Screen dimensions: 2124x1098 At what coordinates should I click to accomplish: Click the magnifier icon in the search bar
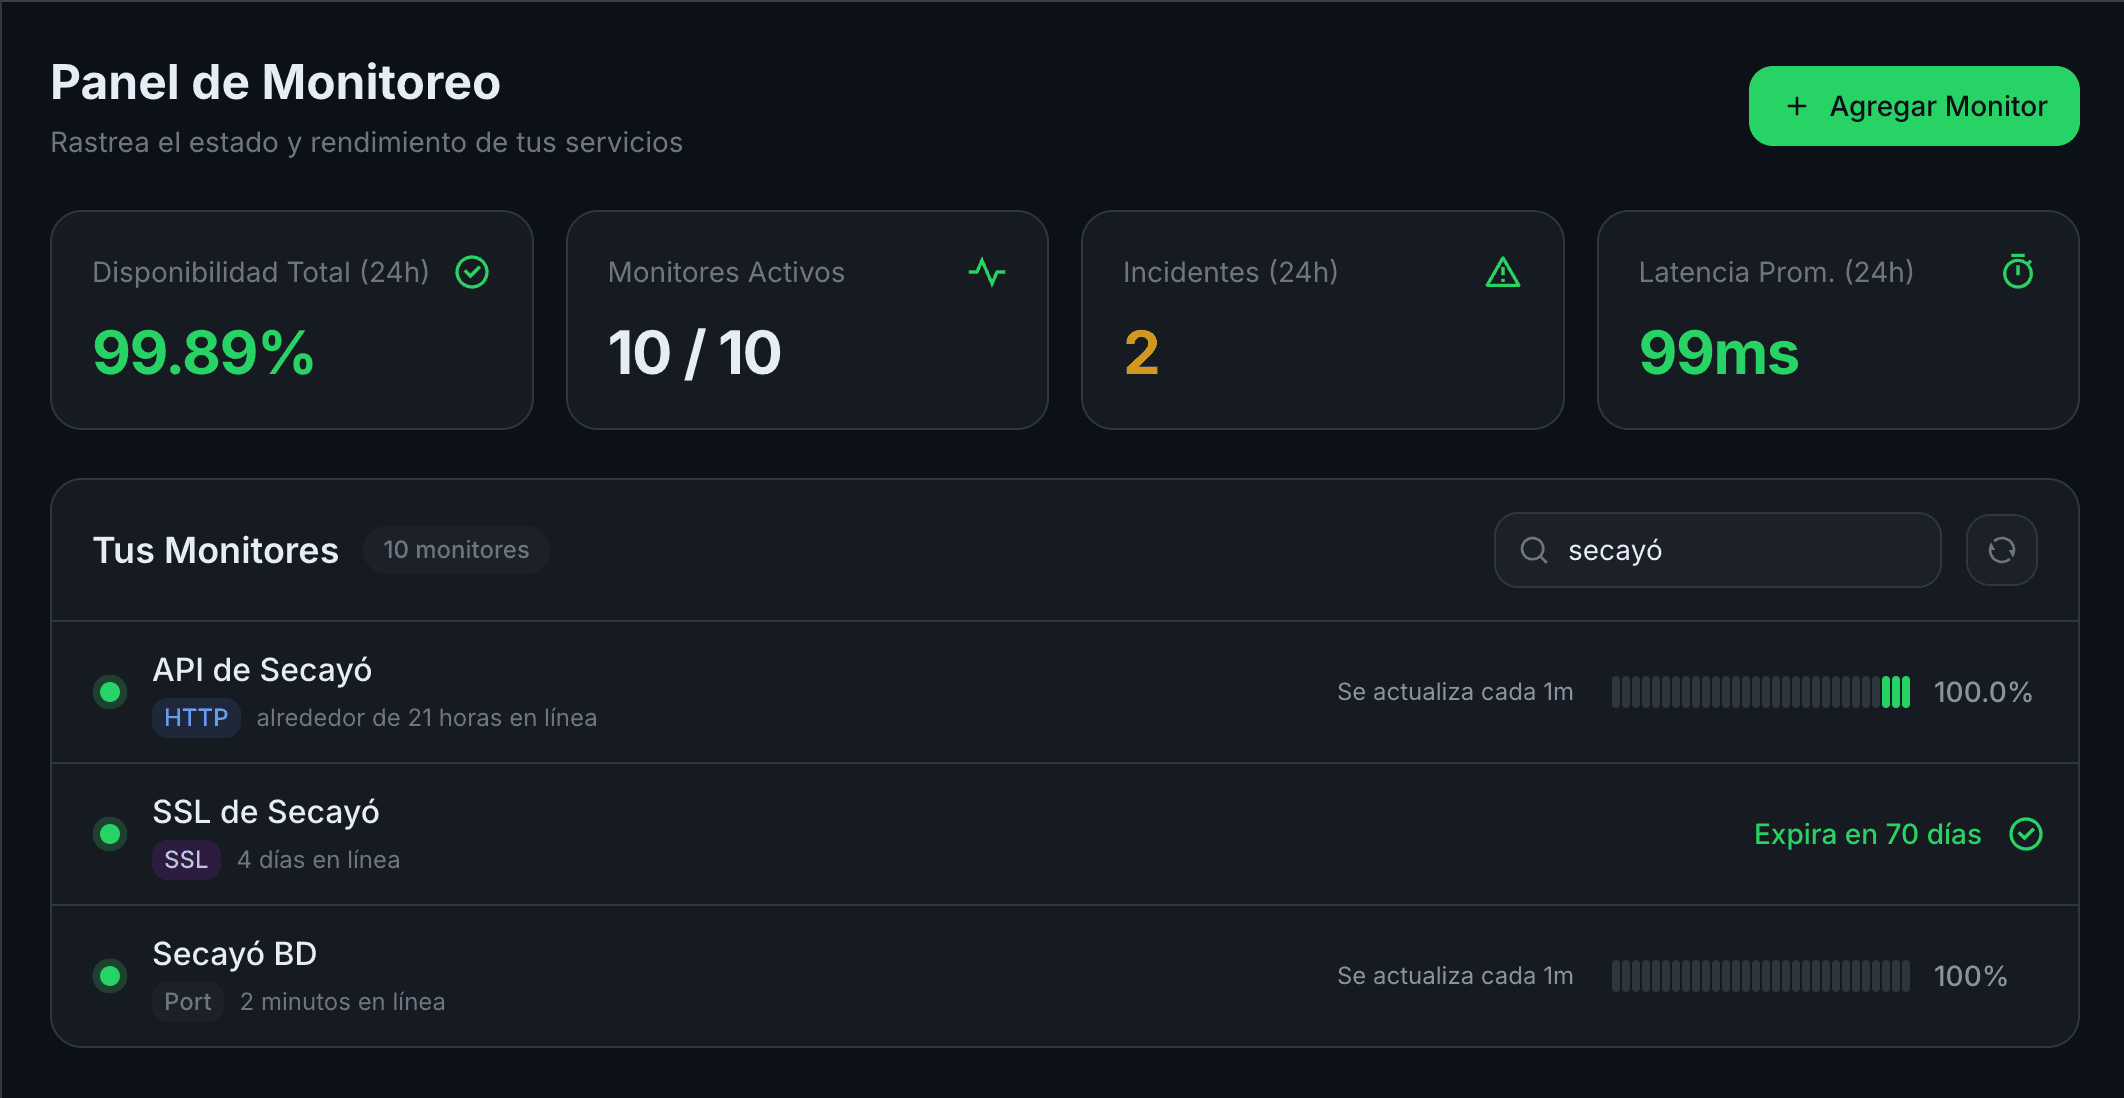[x=1533, y=549]
